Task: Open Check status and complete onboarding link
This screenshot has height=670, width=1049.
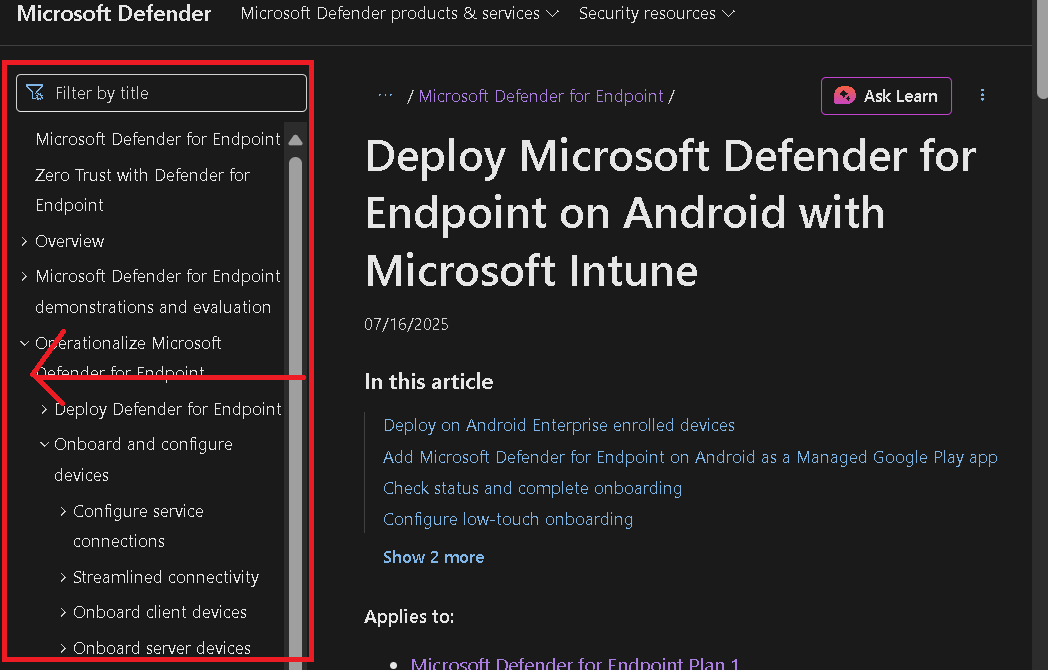Action: [x=533, y=488]
